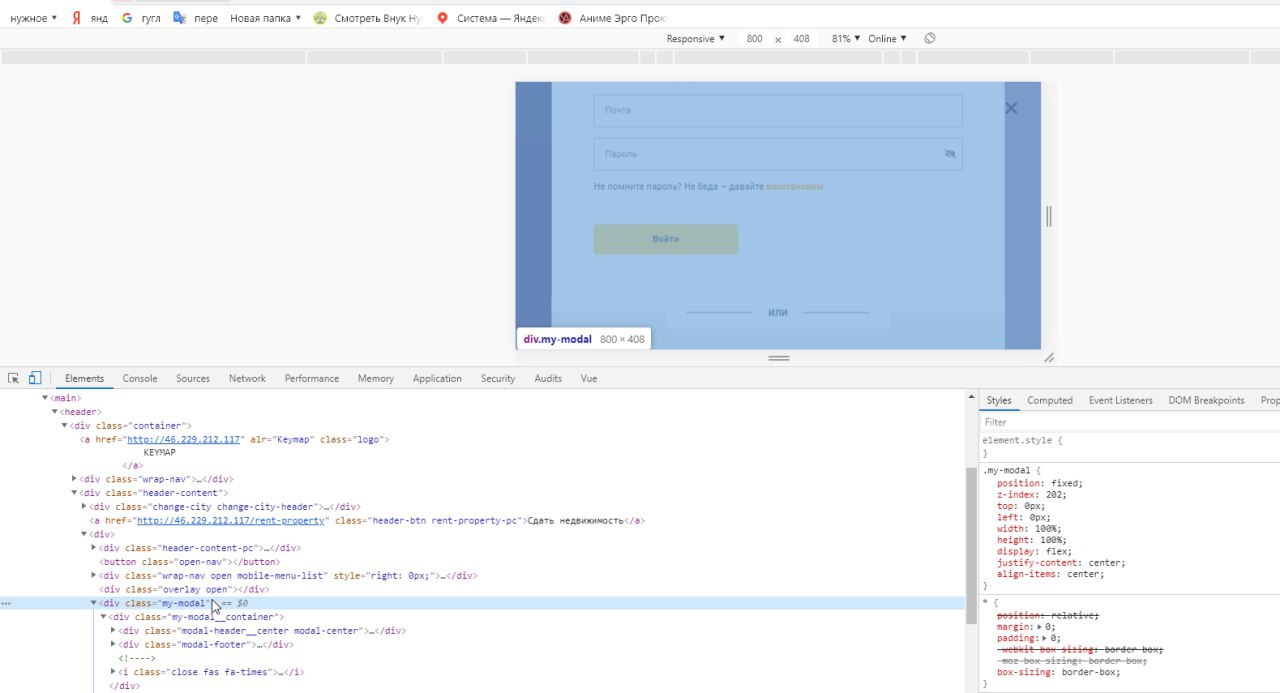Expand the modal-header__center div node
1280x693 pixels.
tap(114, 631)
